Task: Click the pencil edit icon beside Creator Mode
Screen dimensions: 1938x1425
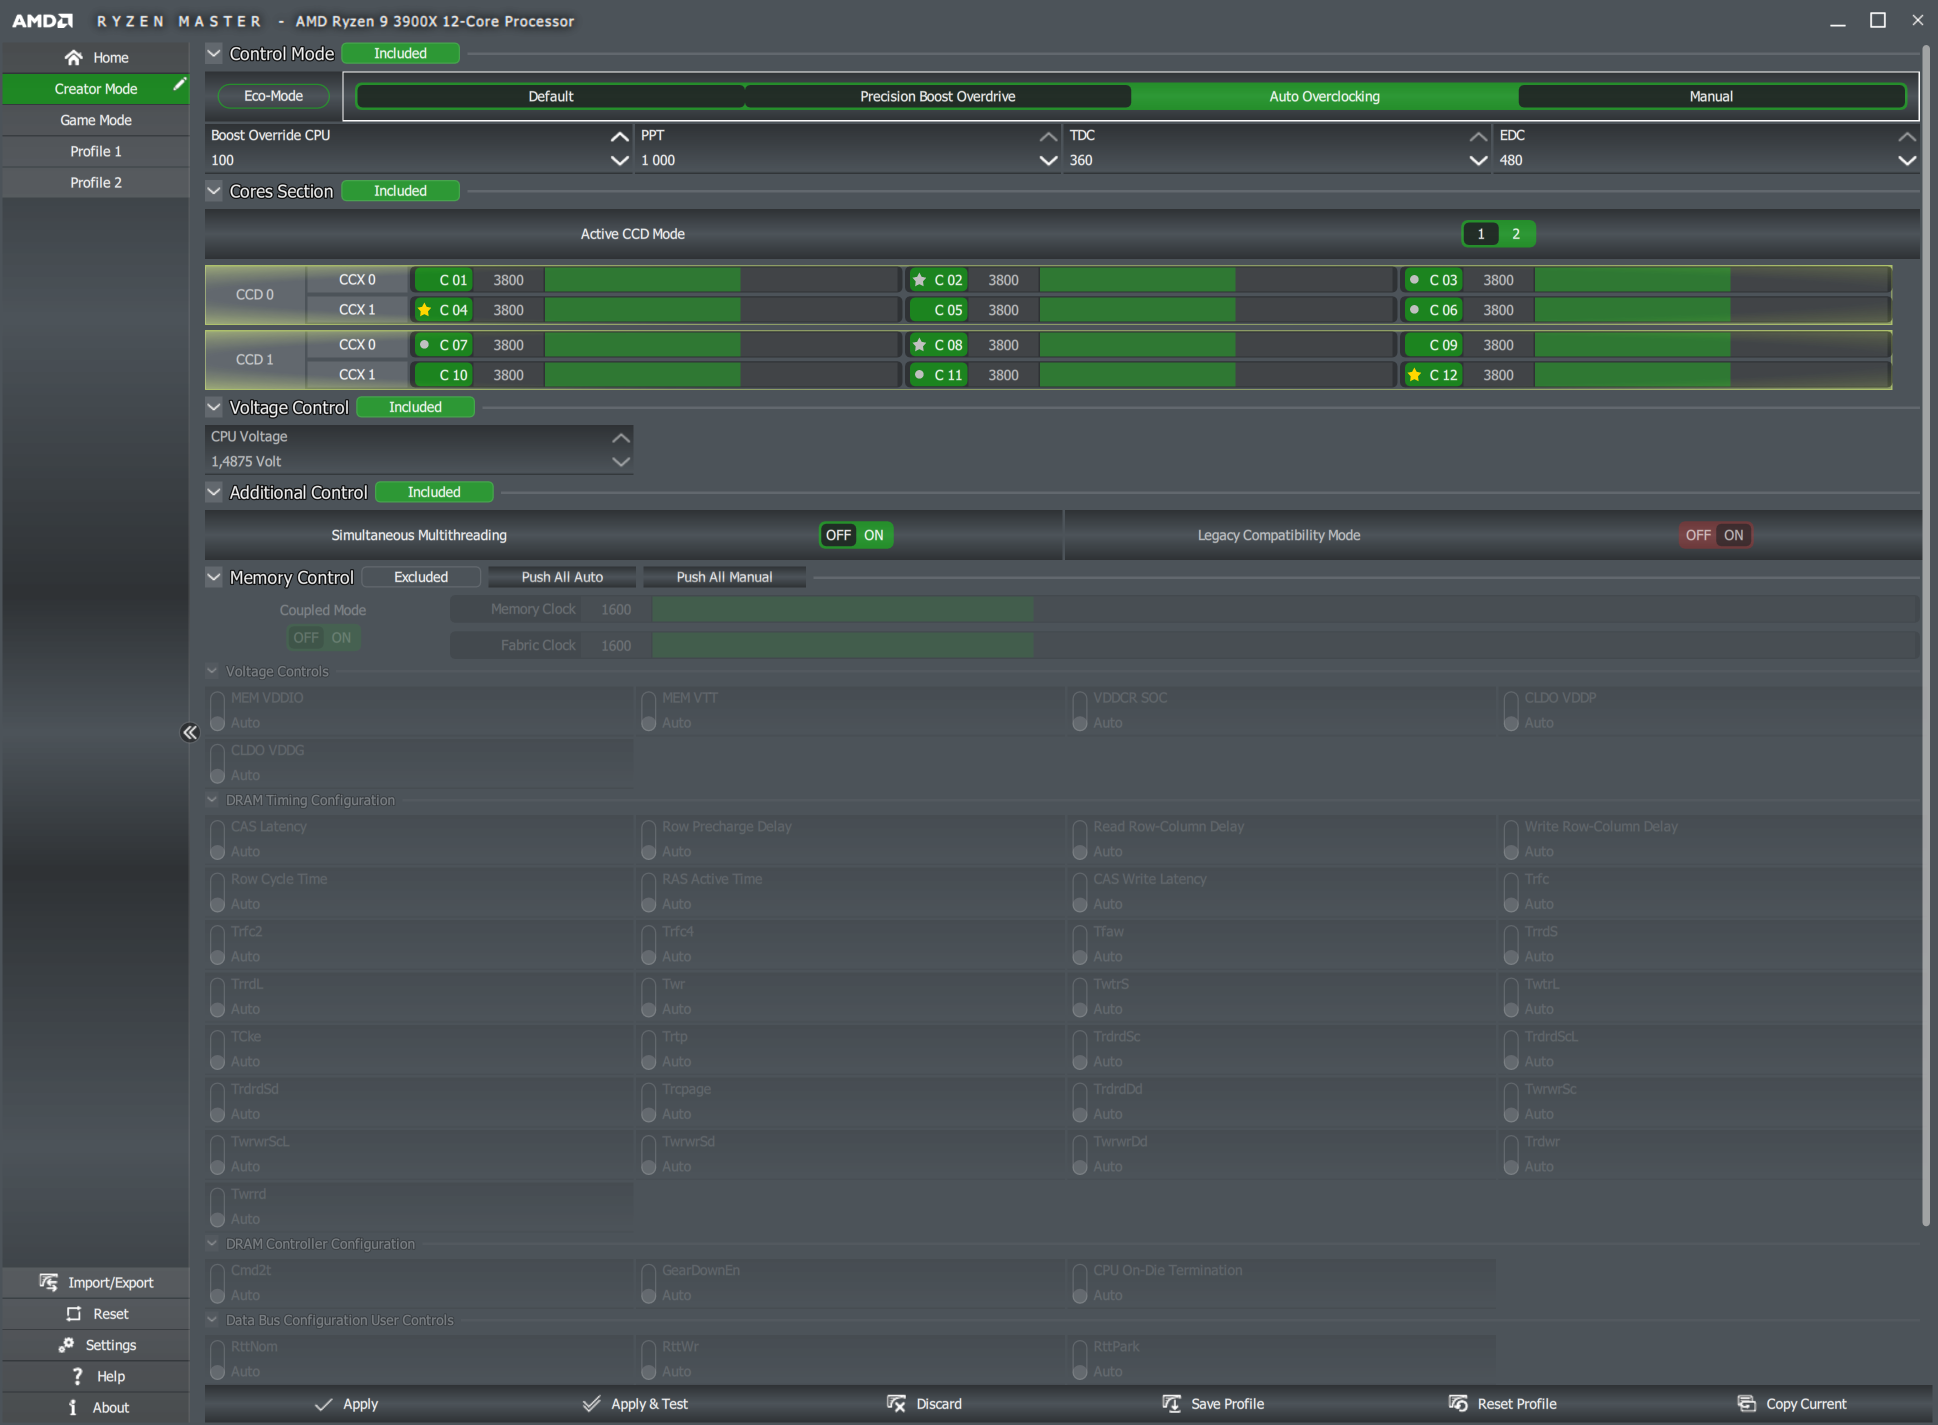Action: pyautogui.click(x=179, y=85)
